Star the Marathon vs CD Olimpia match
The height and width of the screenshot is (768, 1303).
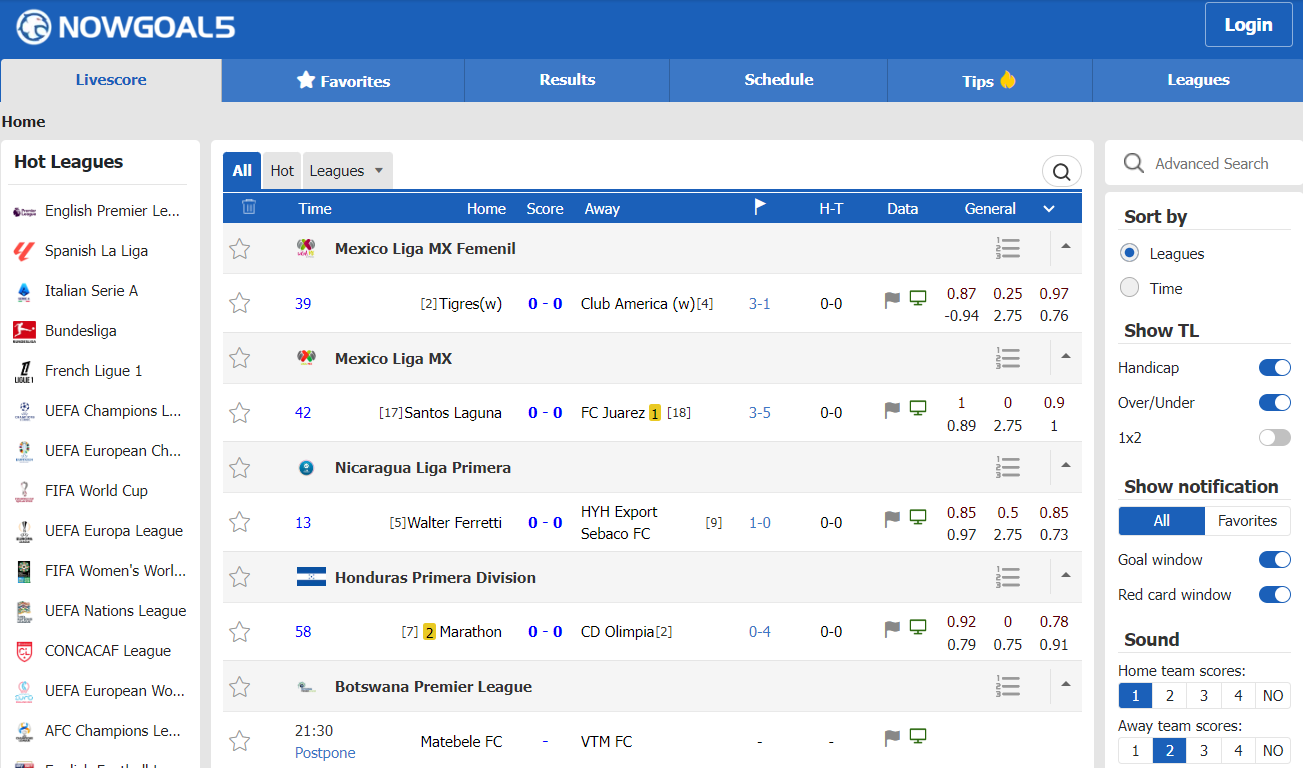tap(239, 631)
